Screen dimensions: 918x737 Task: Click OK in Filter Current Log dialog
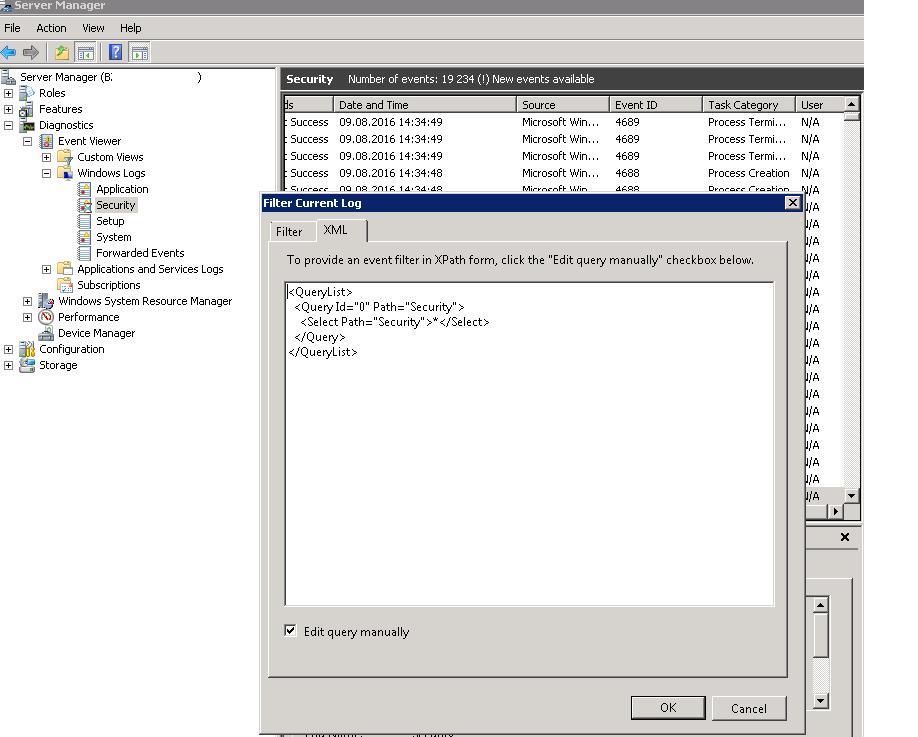click(667, 708)
